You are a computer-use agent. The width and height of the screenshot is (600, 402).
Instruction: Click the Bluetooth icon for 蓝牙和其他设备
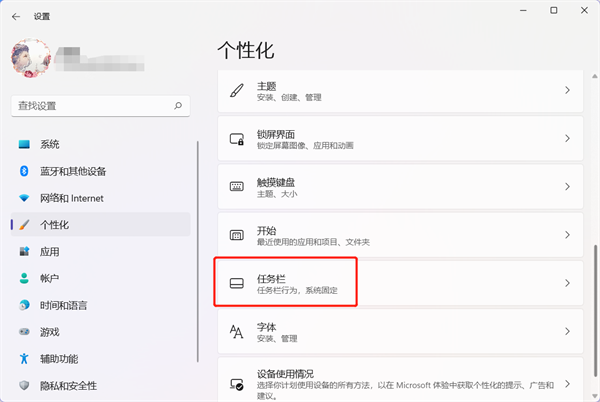click(x=24, y=171)
